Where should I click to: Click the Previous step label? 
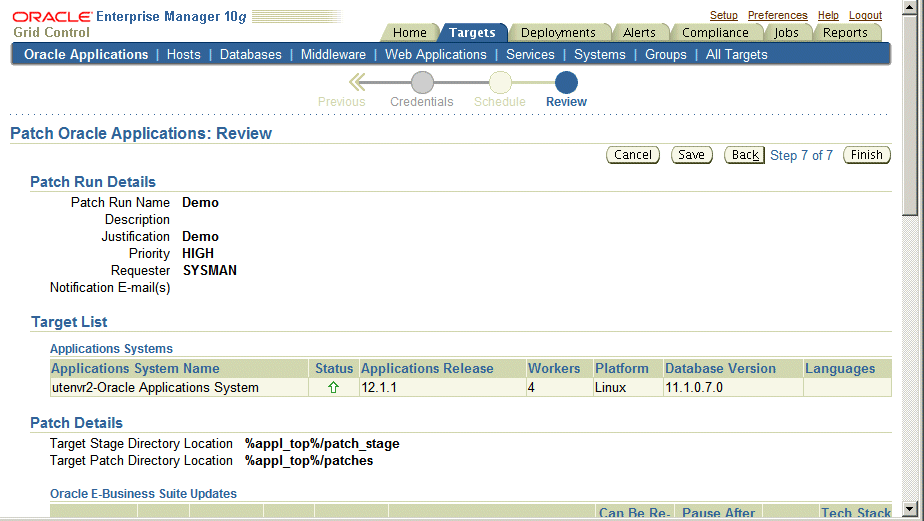coord(342,101)
